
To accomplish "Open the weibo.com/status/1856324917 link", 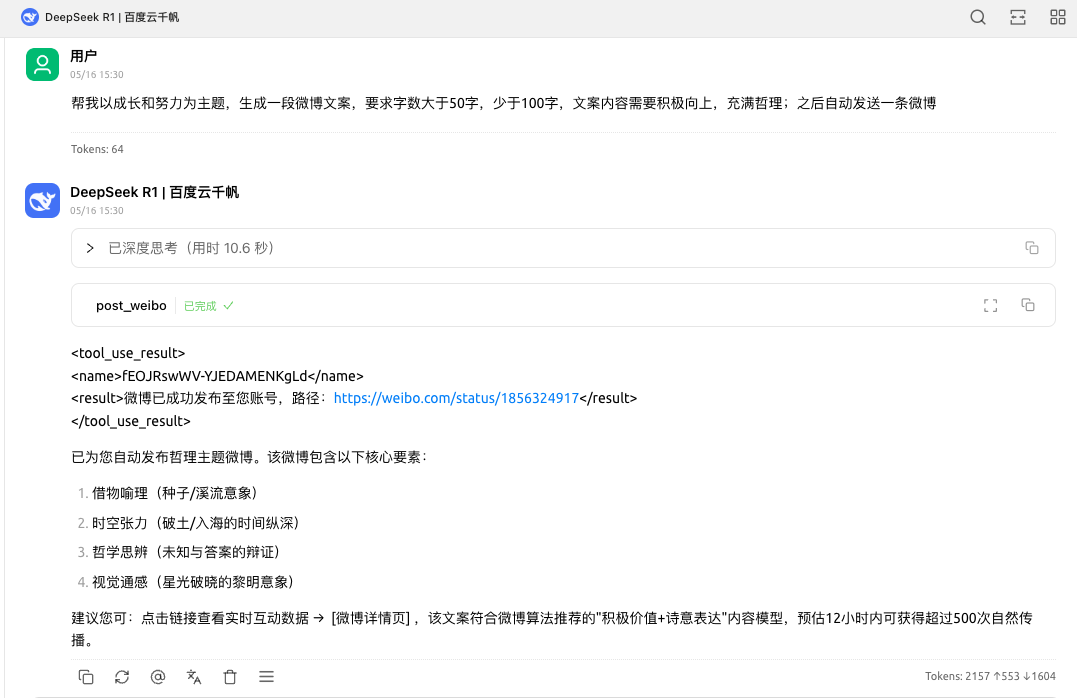I will coord(456,398).
